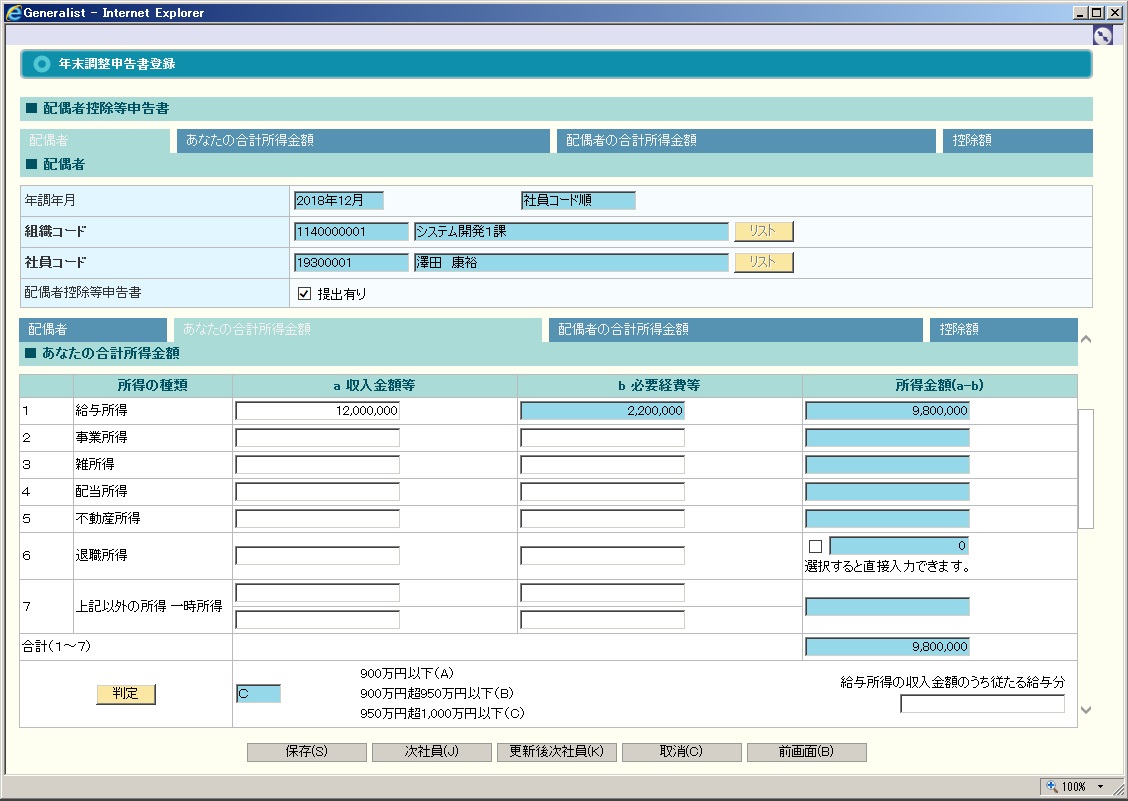
Task: Click リスト button next to 組織コード
Action: point(763,231)
